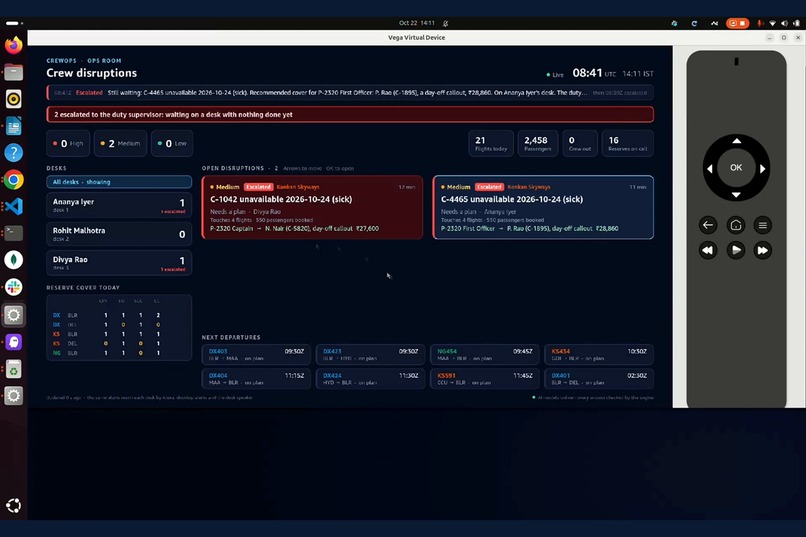
Task: Click the remote's home button
Action: click(736, 225)
